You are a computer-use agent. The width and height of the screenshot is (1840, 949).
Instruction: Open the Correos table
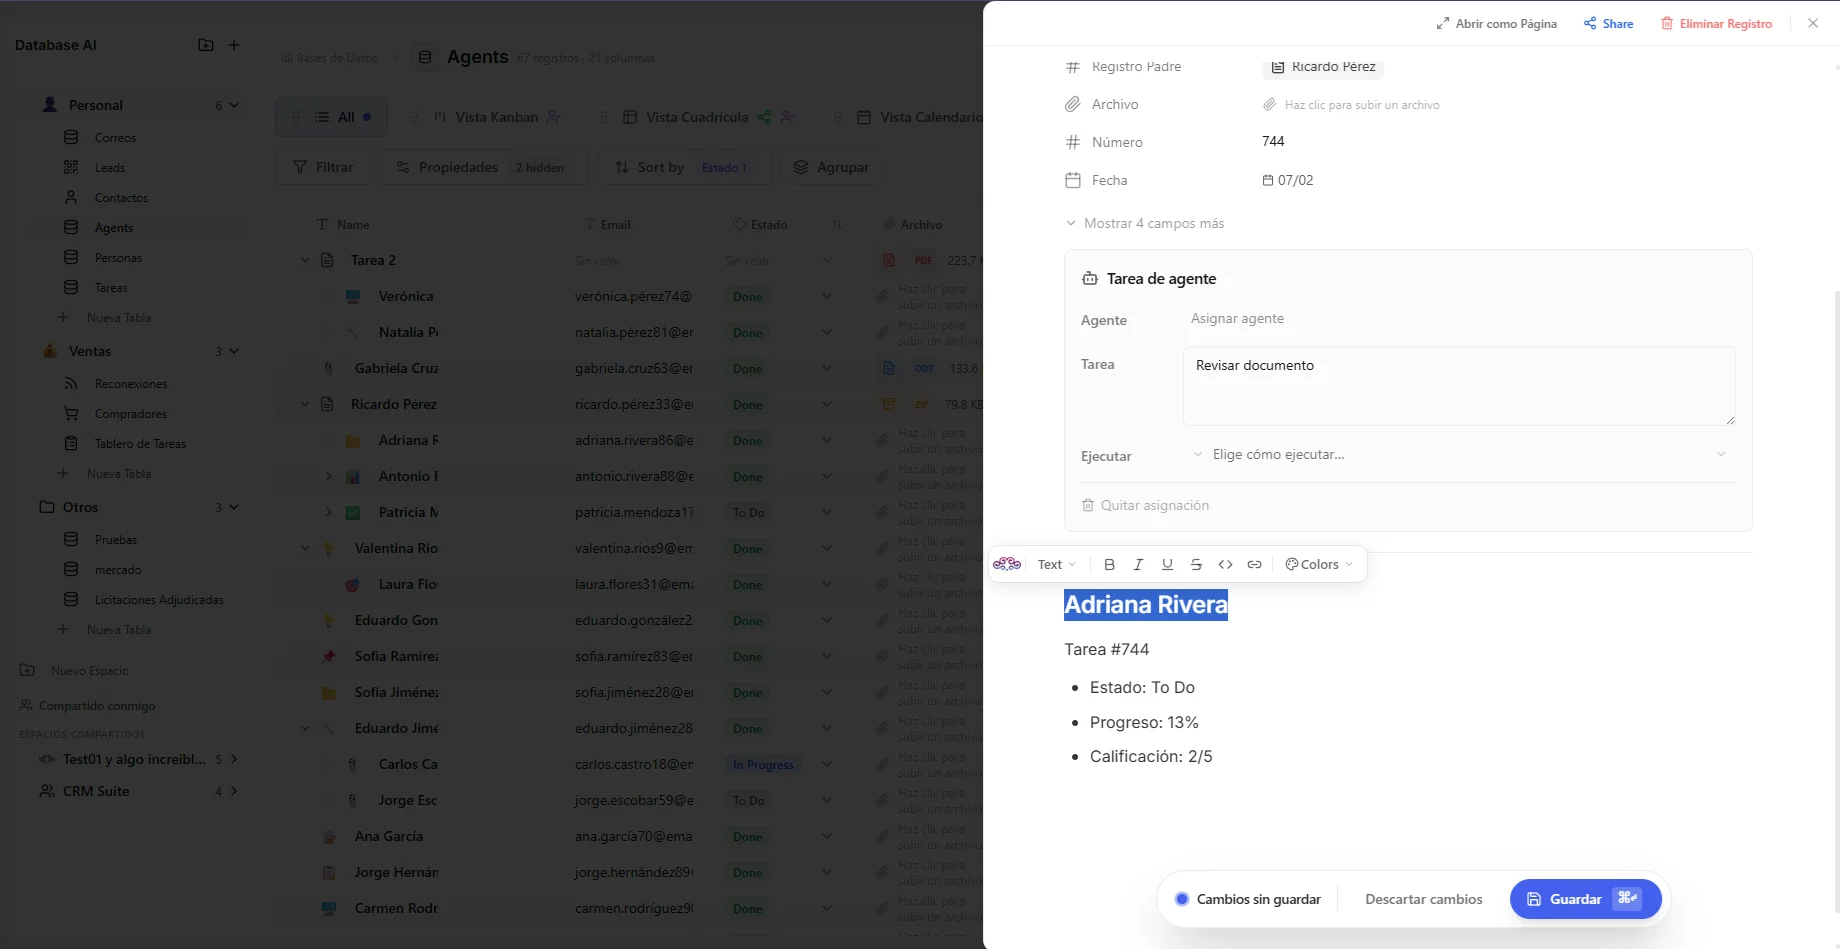[x=115, y=138]
